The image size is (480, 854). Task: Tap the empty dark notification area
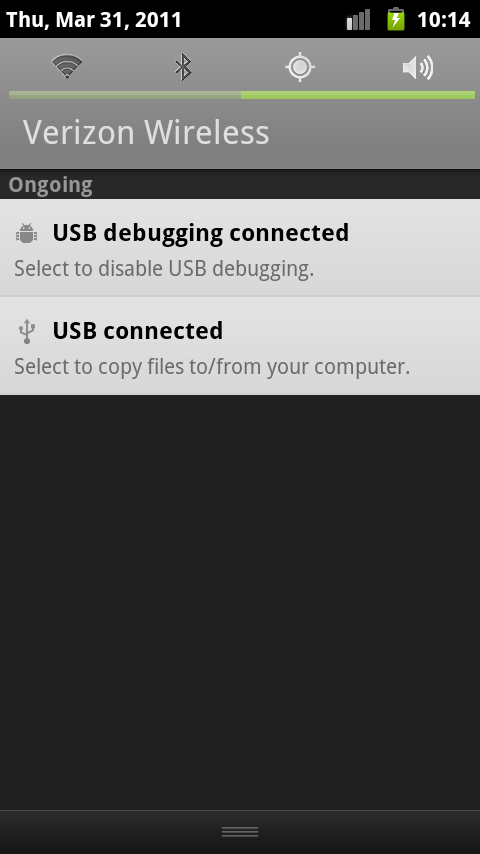pyautogui.click(x=240, y=602)
